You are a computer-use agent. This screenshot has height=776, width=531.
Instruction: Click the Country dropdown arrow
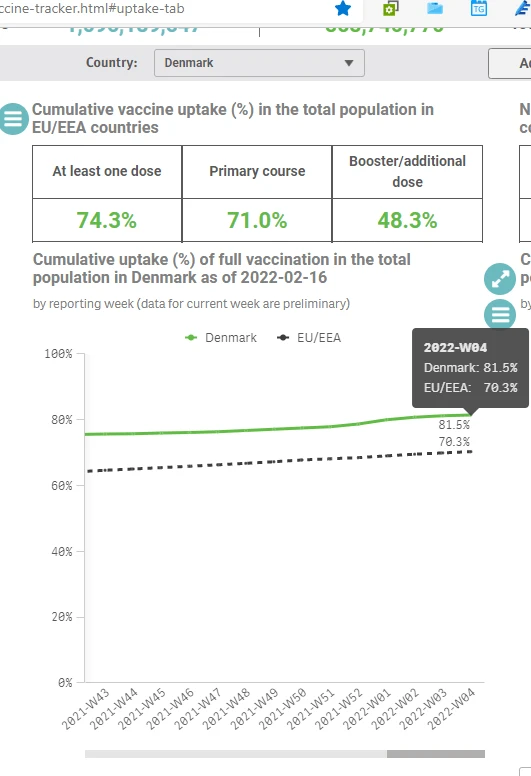pyautogui.click(x=349, y=63)
